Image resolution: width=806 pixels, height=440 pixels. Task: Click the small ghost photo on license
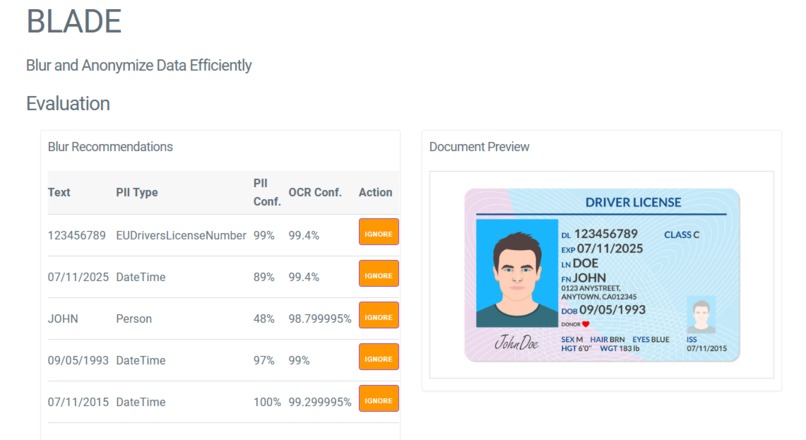(x=701, y=315)
